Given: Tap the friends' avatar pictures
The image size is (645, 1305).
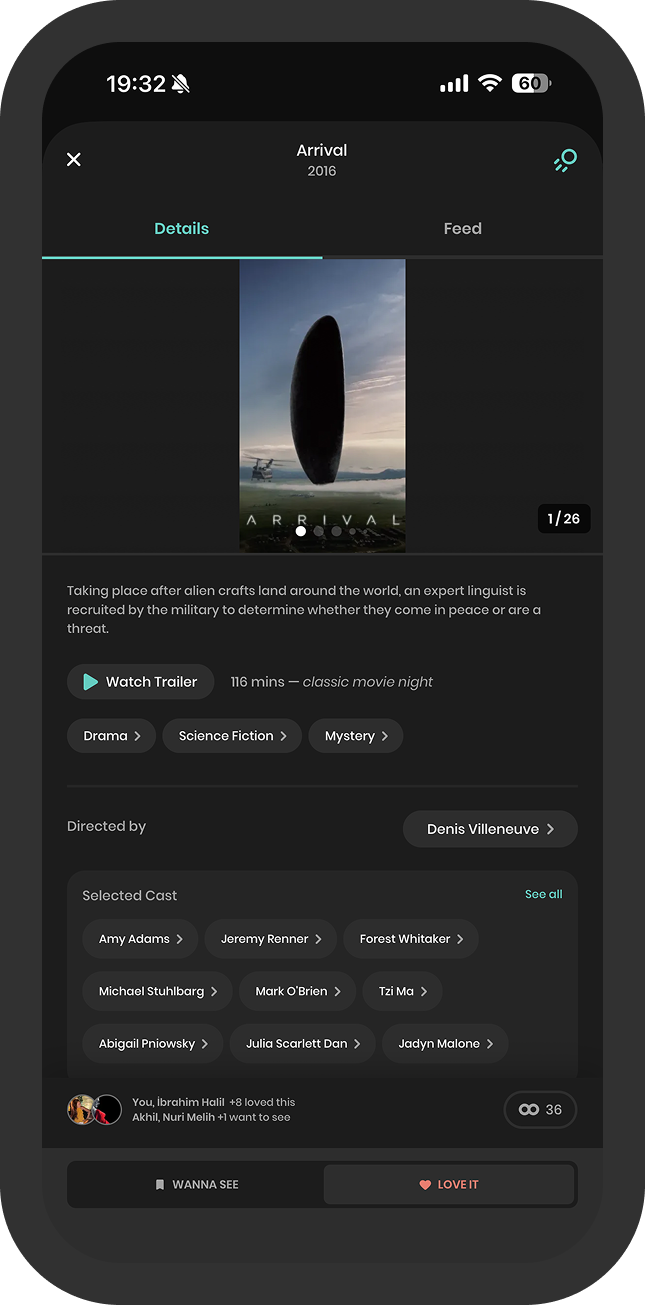Looking at the screenshot, I should pyautogui.click(x=95, y=1109).
